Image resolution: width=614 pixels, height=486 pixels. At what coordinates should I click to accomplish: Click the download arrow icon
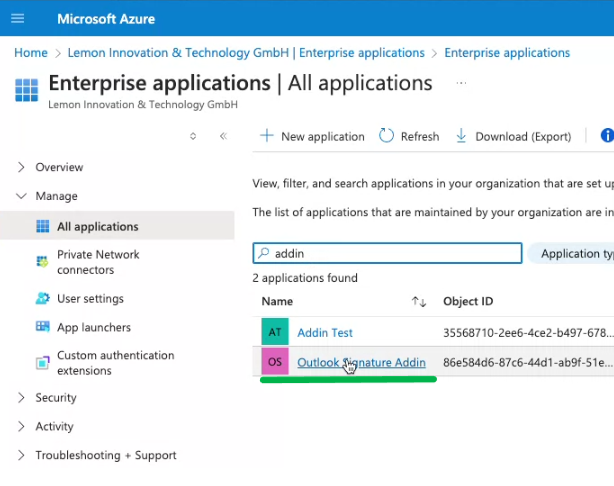pos(461,136)
